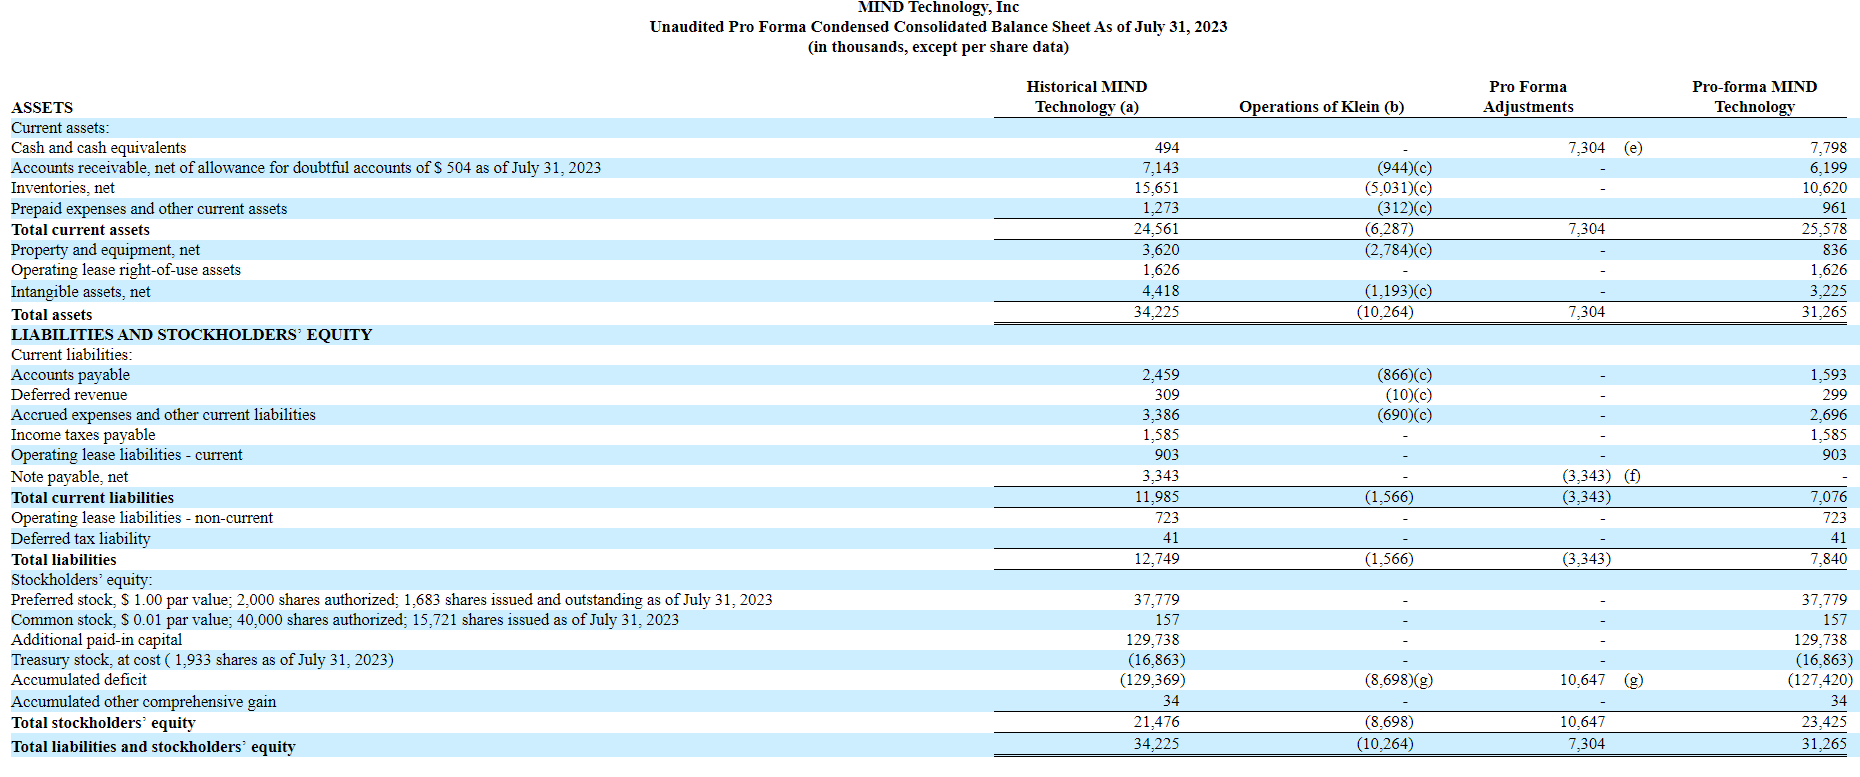Select Accrued expenses and other current liabilities
This screenshot has width=1860, height=777.
163,415
